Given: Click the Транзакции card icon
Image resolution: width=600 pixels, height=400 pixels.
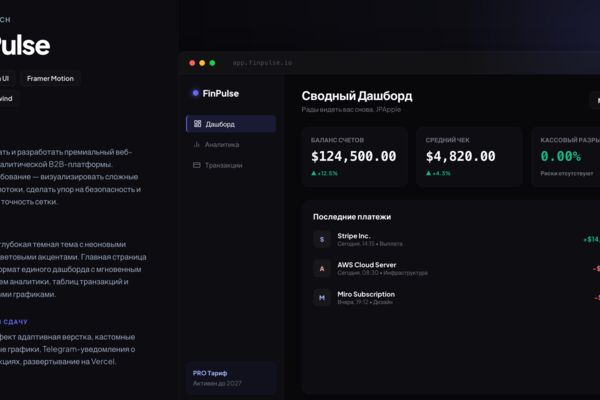Looking at the screenshot, I should pos(197,165).
